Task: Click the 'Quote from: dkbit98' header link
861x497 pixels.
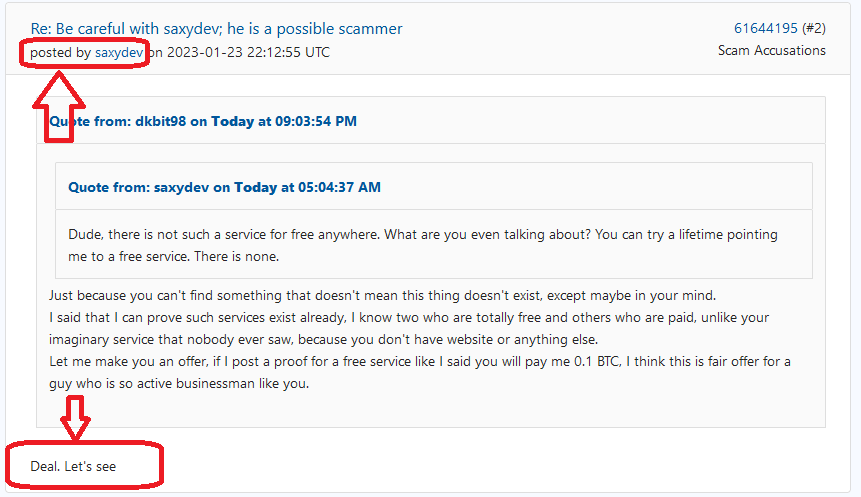Action: (x=203, y=121)
